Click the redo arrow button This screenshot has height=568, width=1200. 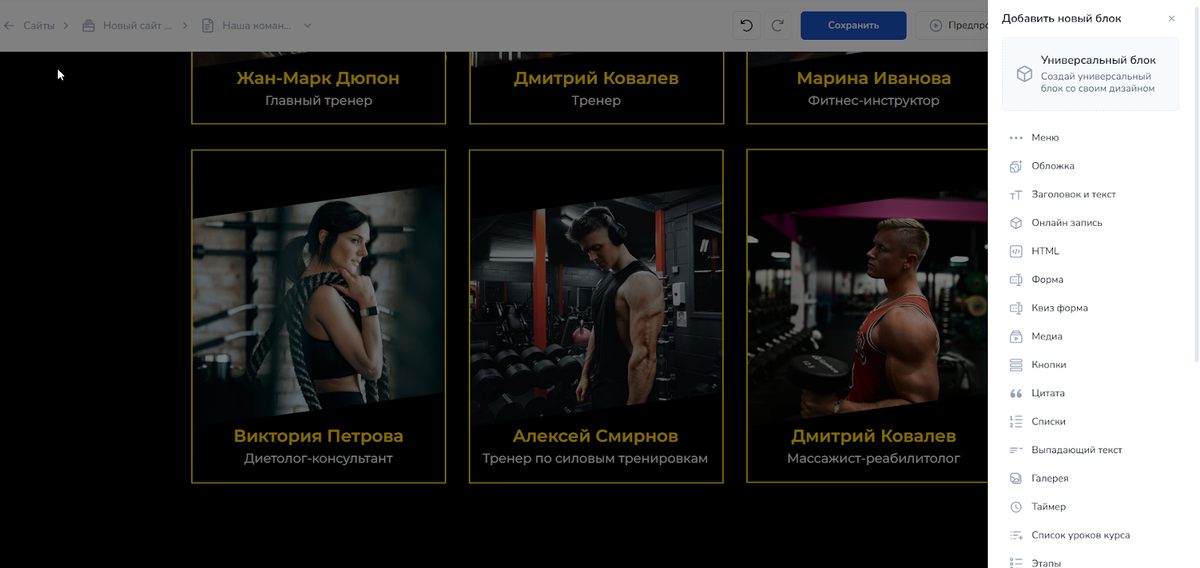(778, 26)
